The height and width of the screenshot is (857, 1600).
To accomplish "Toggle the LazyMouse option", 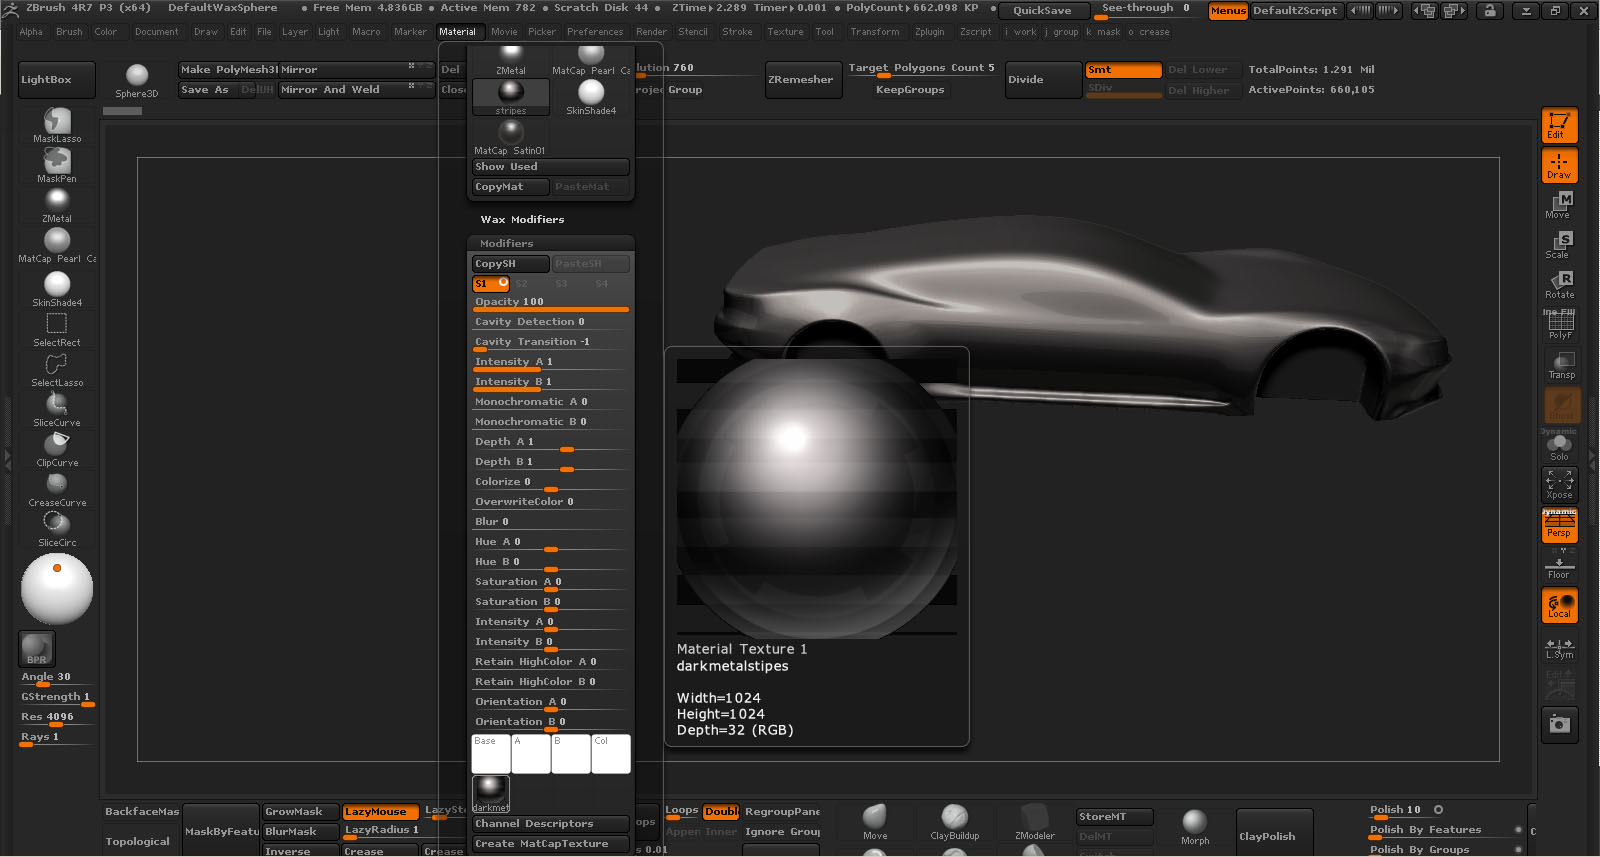I will point(381,812).
